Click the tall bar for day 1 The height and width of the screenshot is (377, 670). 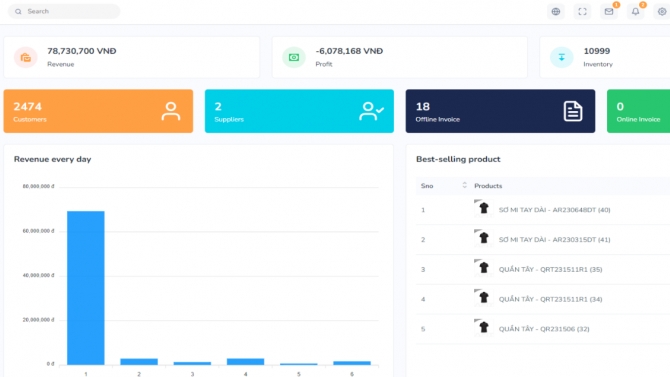(85, 288)
